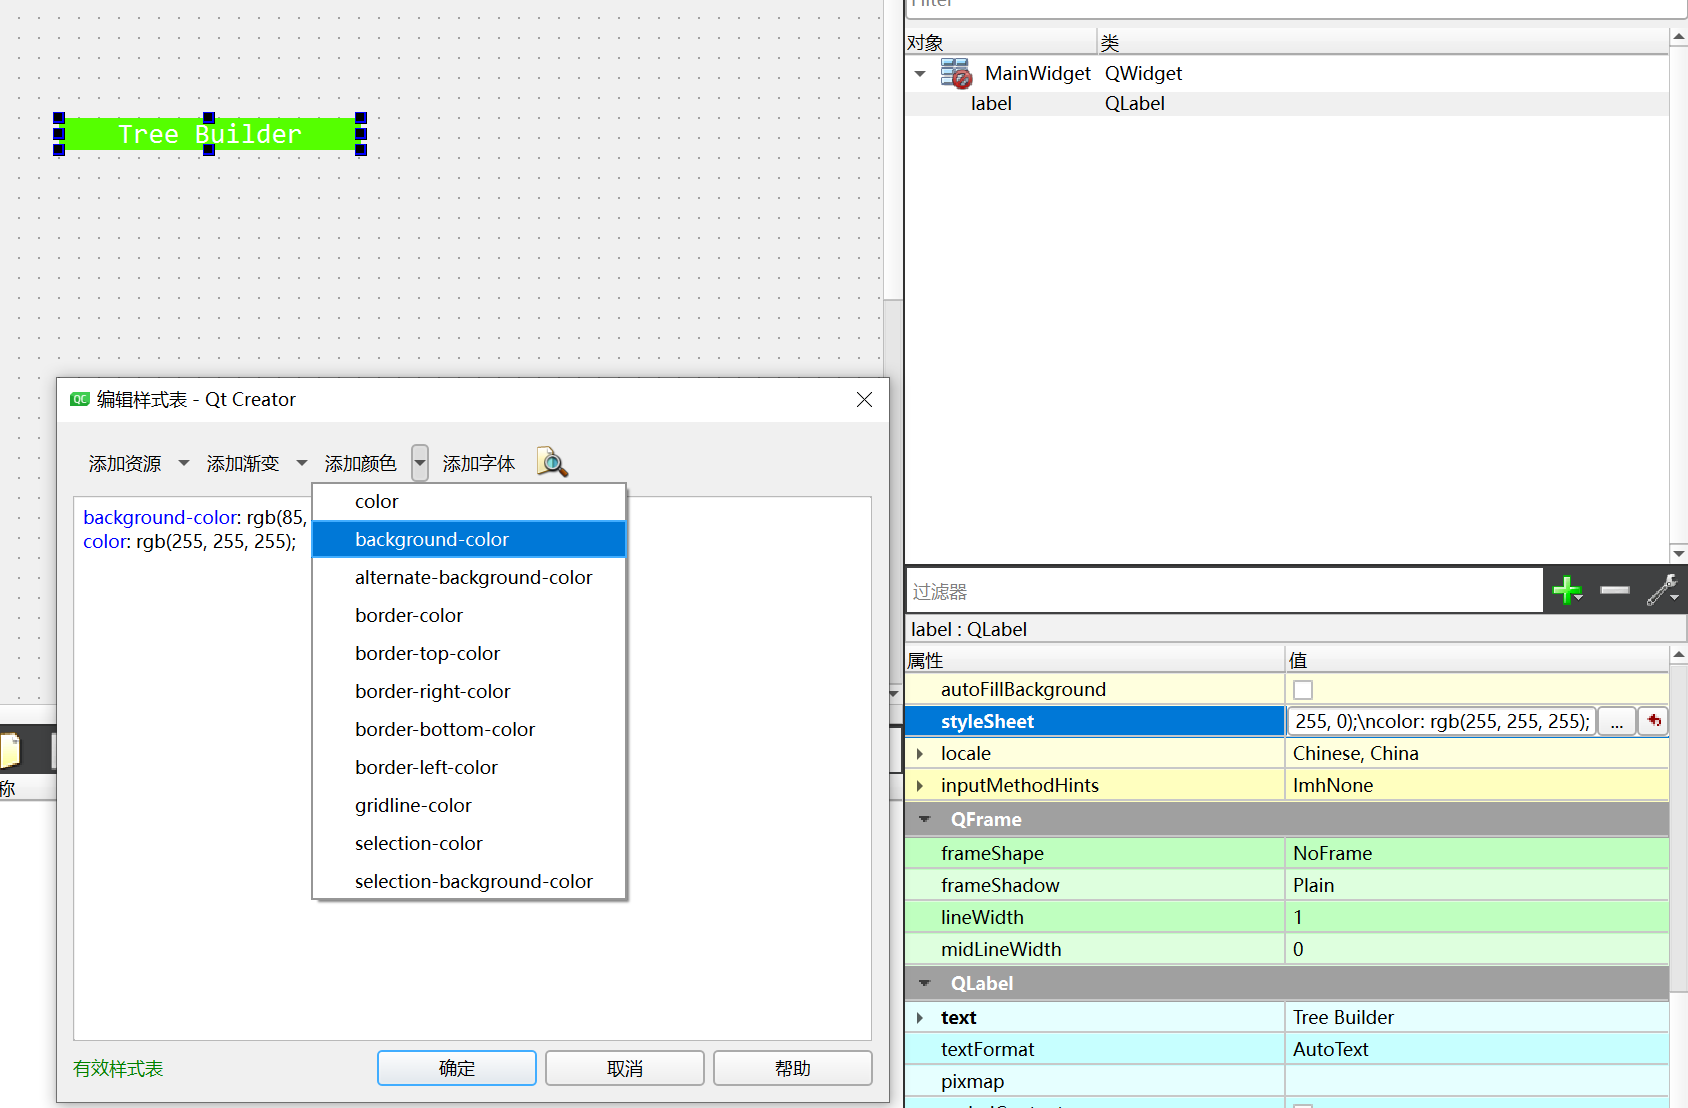Click the NoFrame value cell

(x=1477, y=853)
